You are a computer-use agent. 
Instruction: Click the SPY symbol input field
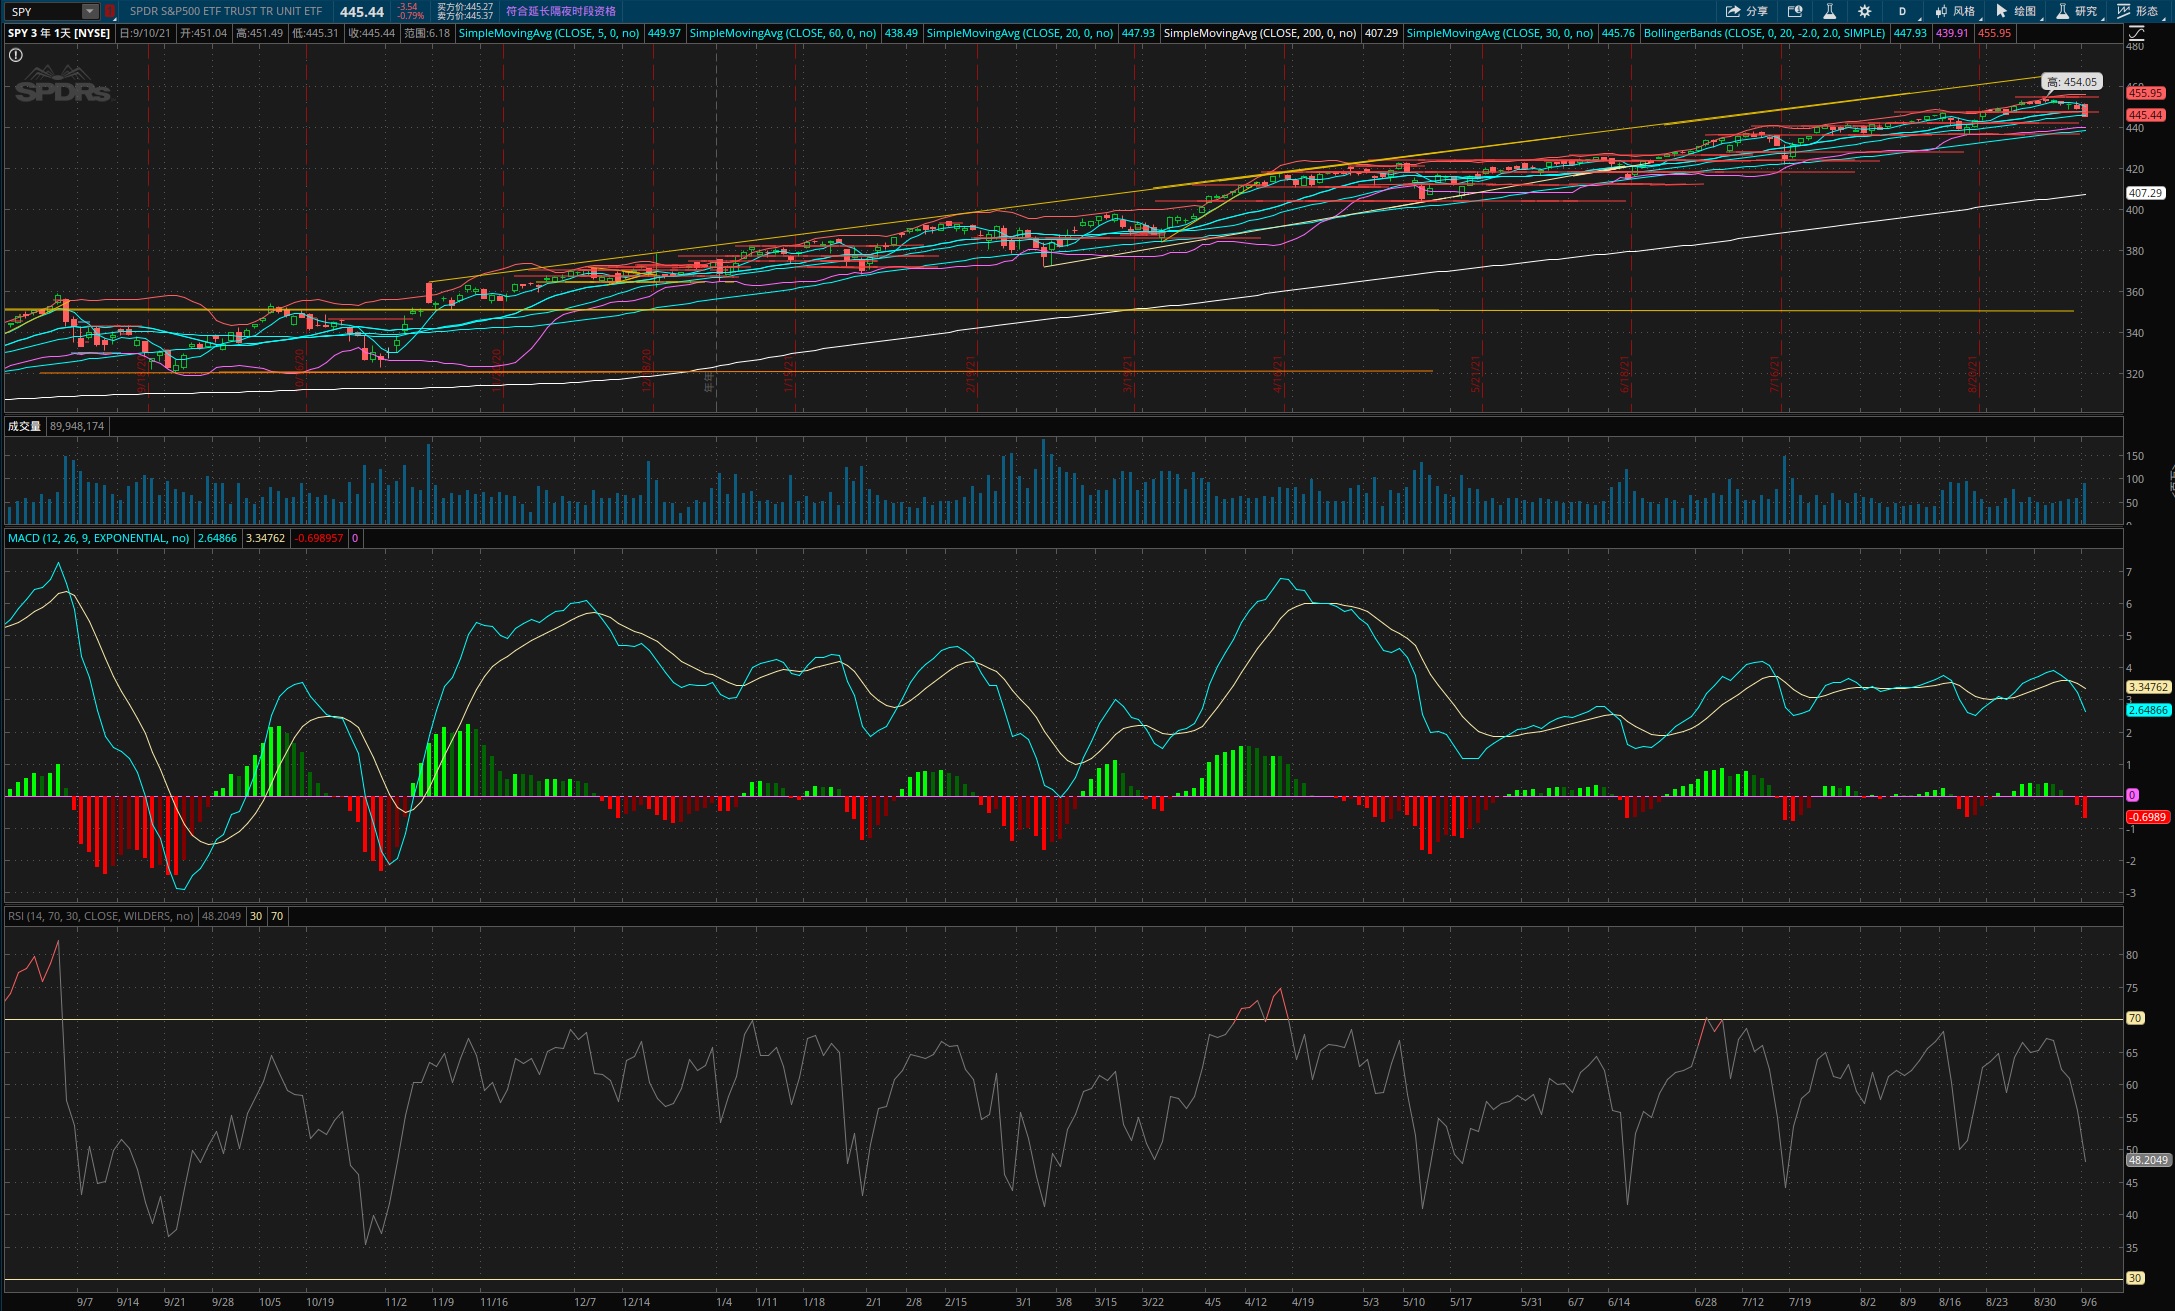pos(44,11)
